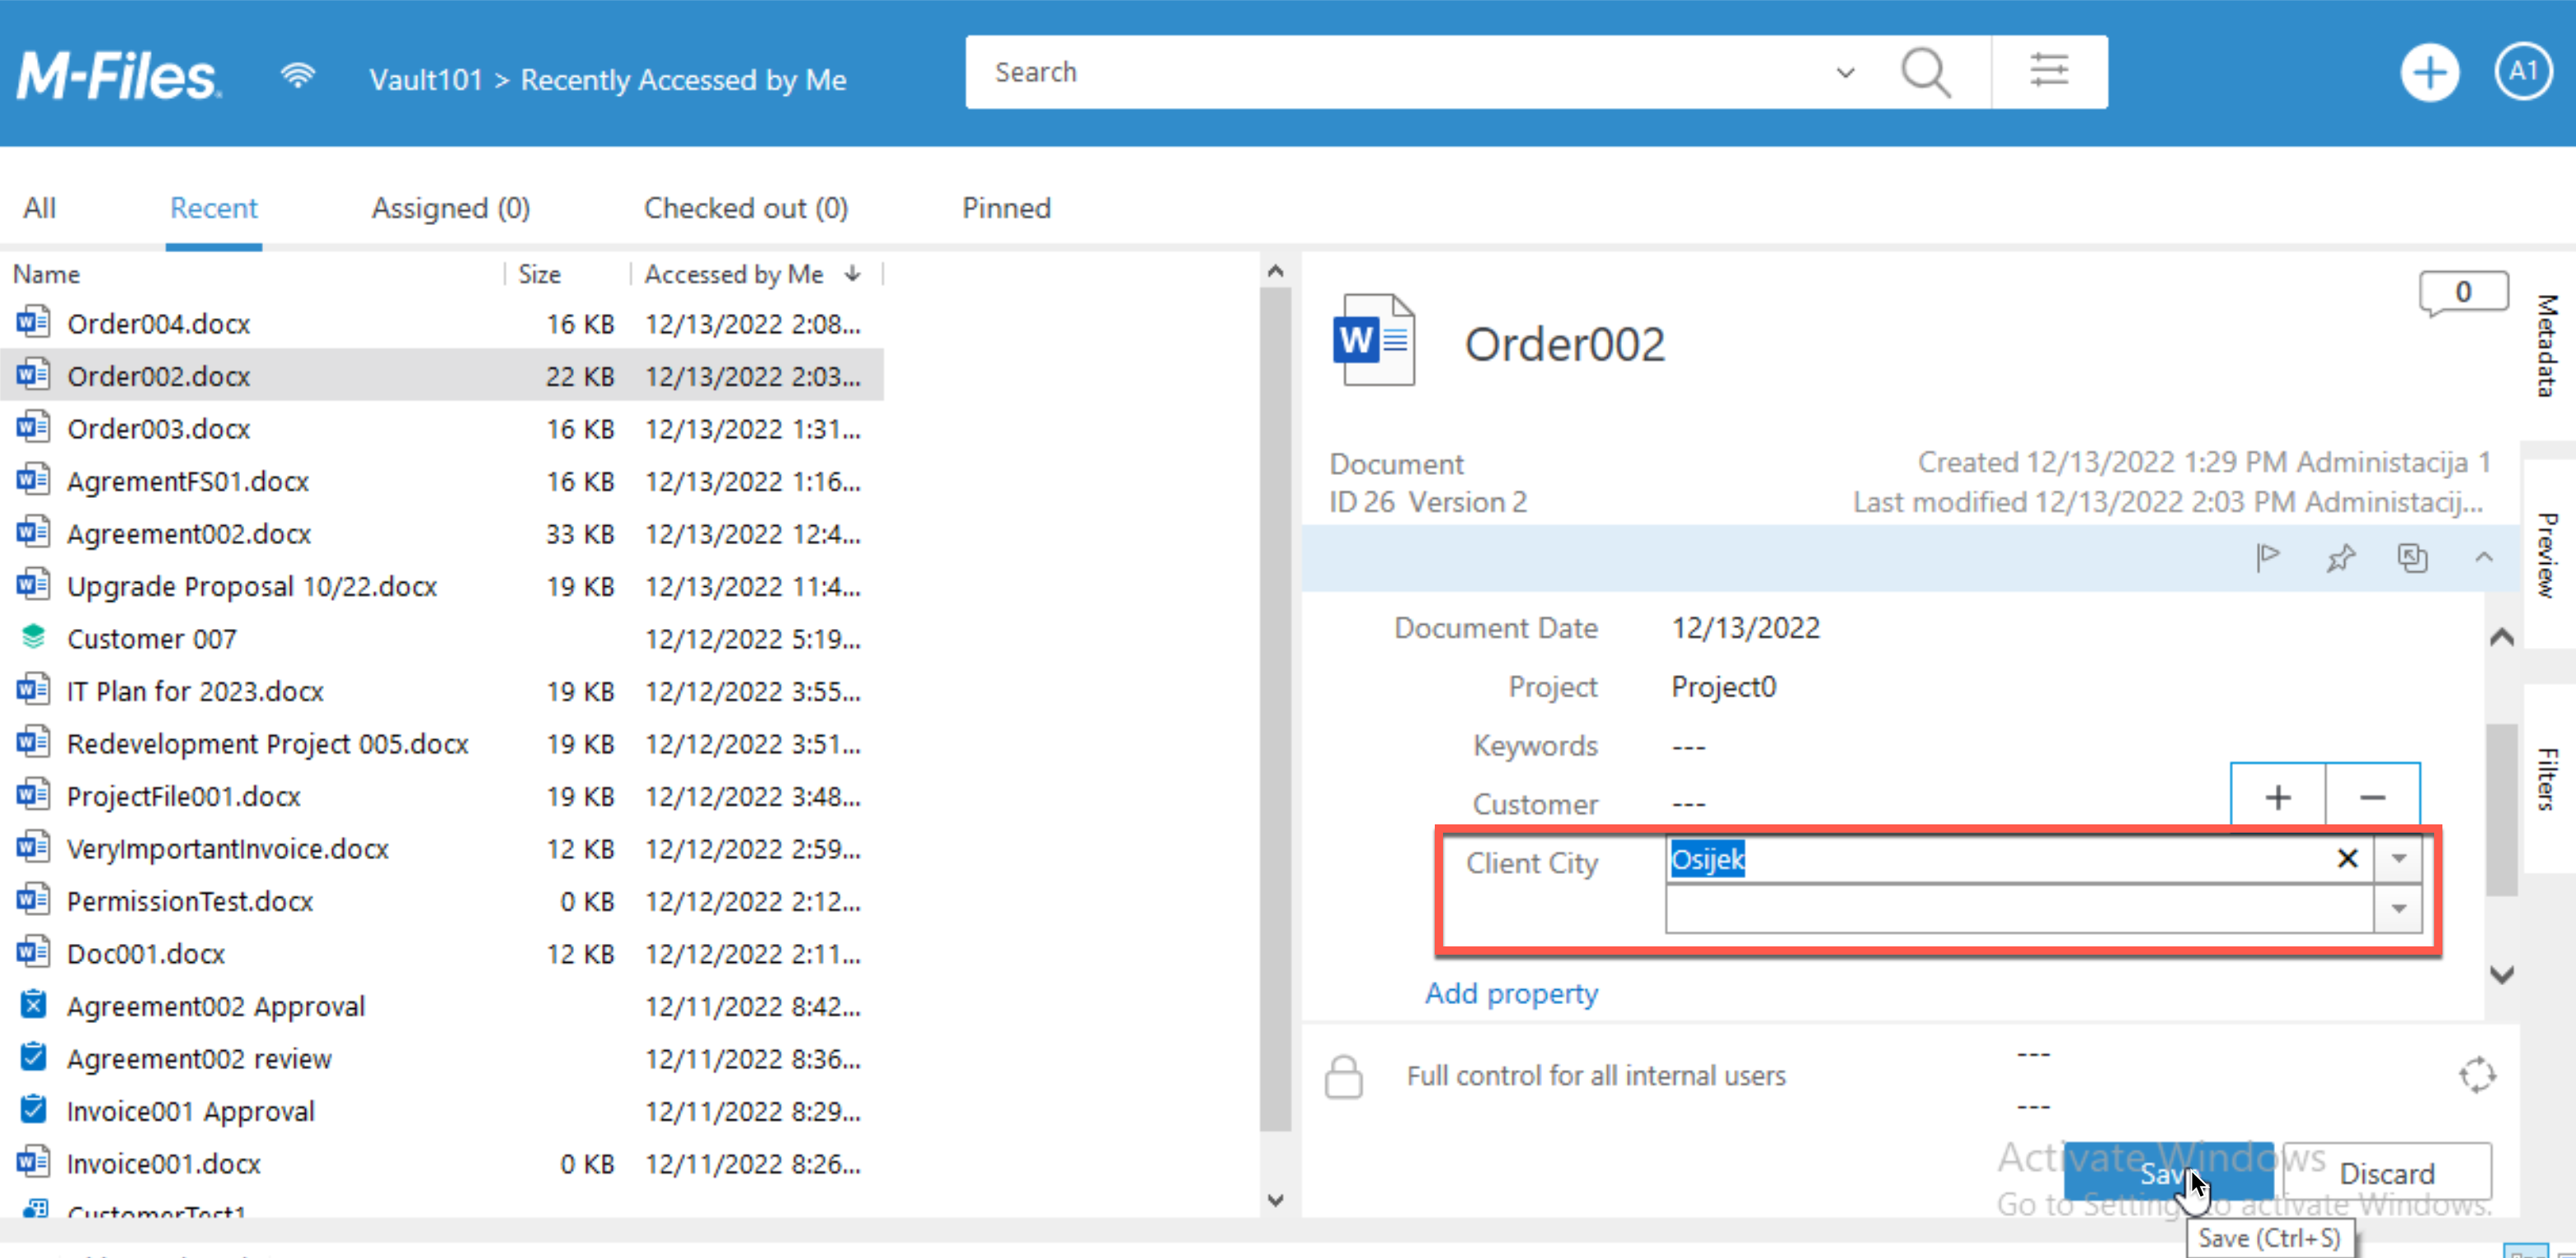This screenshot has height=1258, width=2576.
Task: Open the Osijek Client City dropdown
Action: 2398,858
